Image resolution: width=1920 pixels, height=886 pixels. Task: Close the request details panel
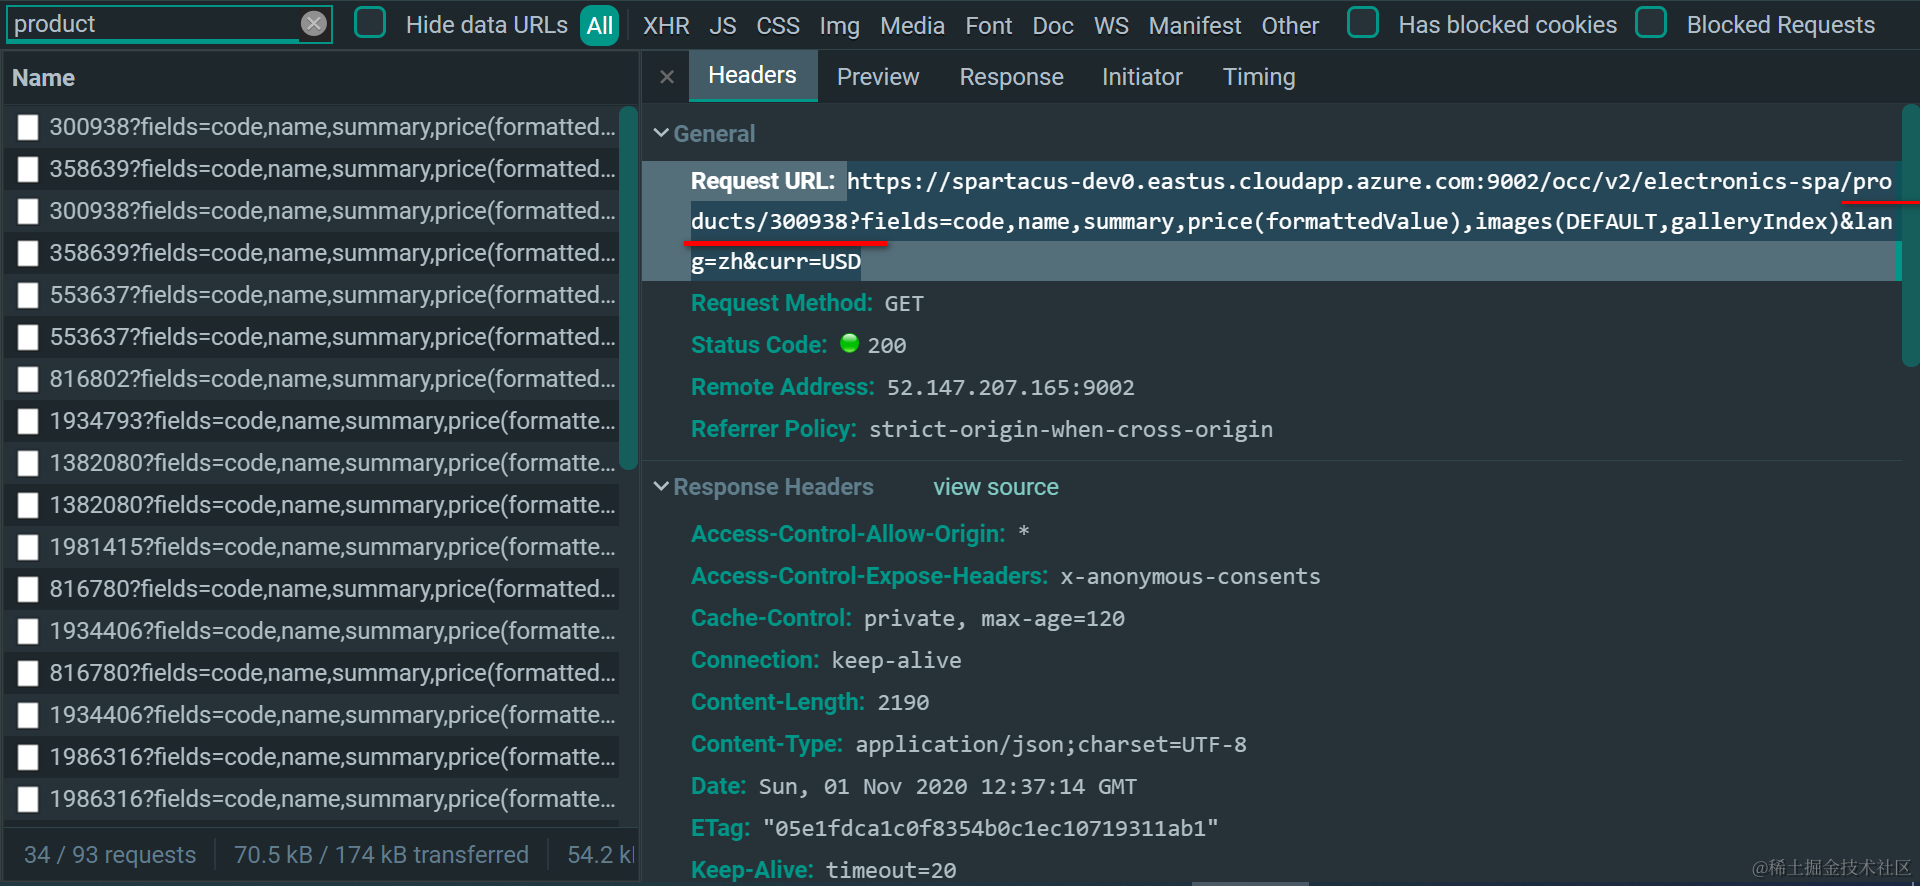(x=667, y=77)
